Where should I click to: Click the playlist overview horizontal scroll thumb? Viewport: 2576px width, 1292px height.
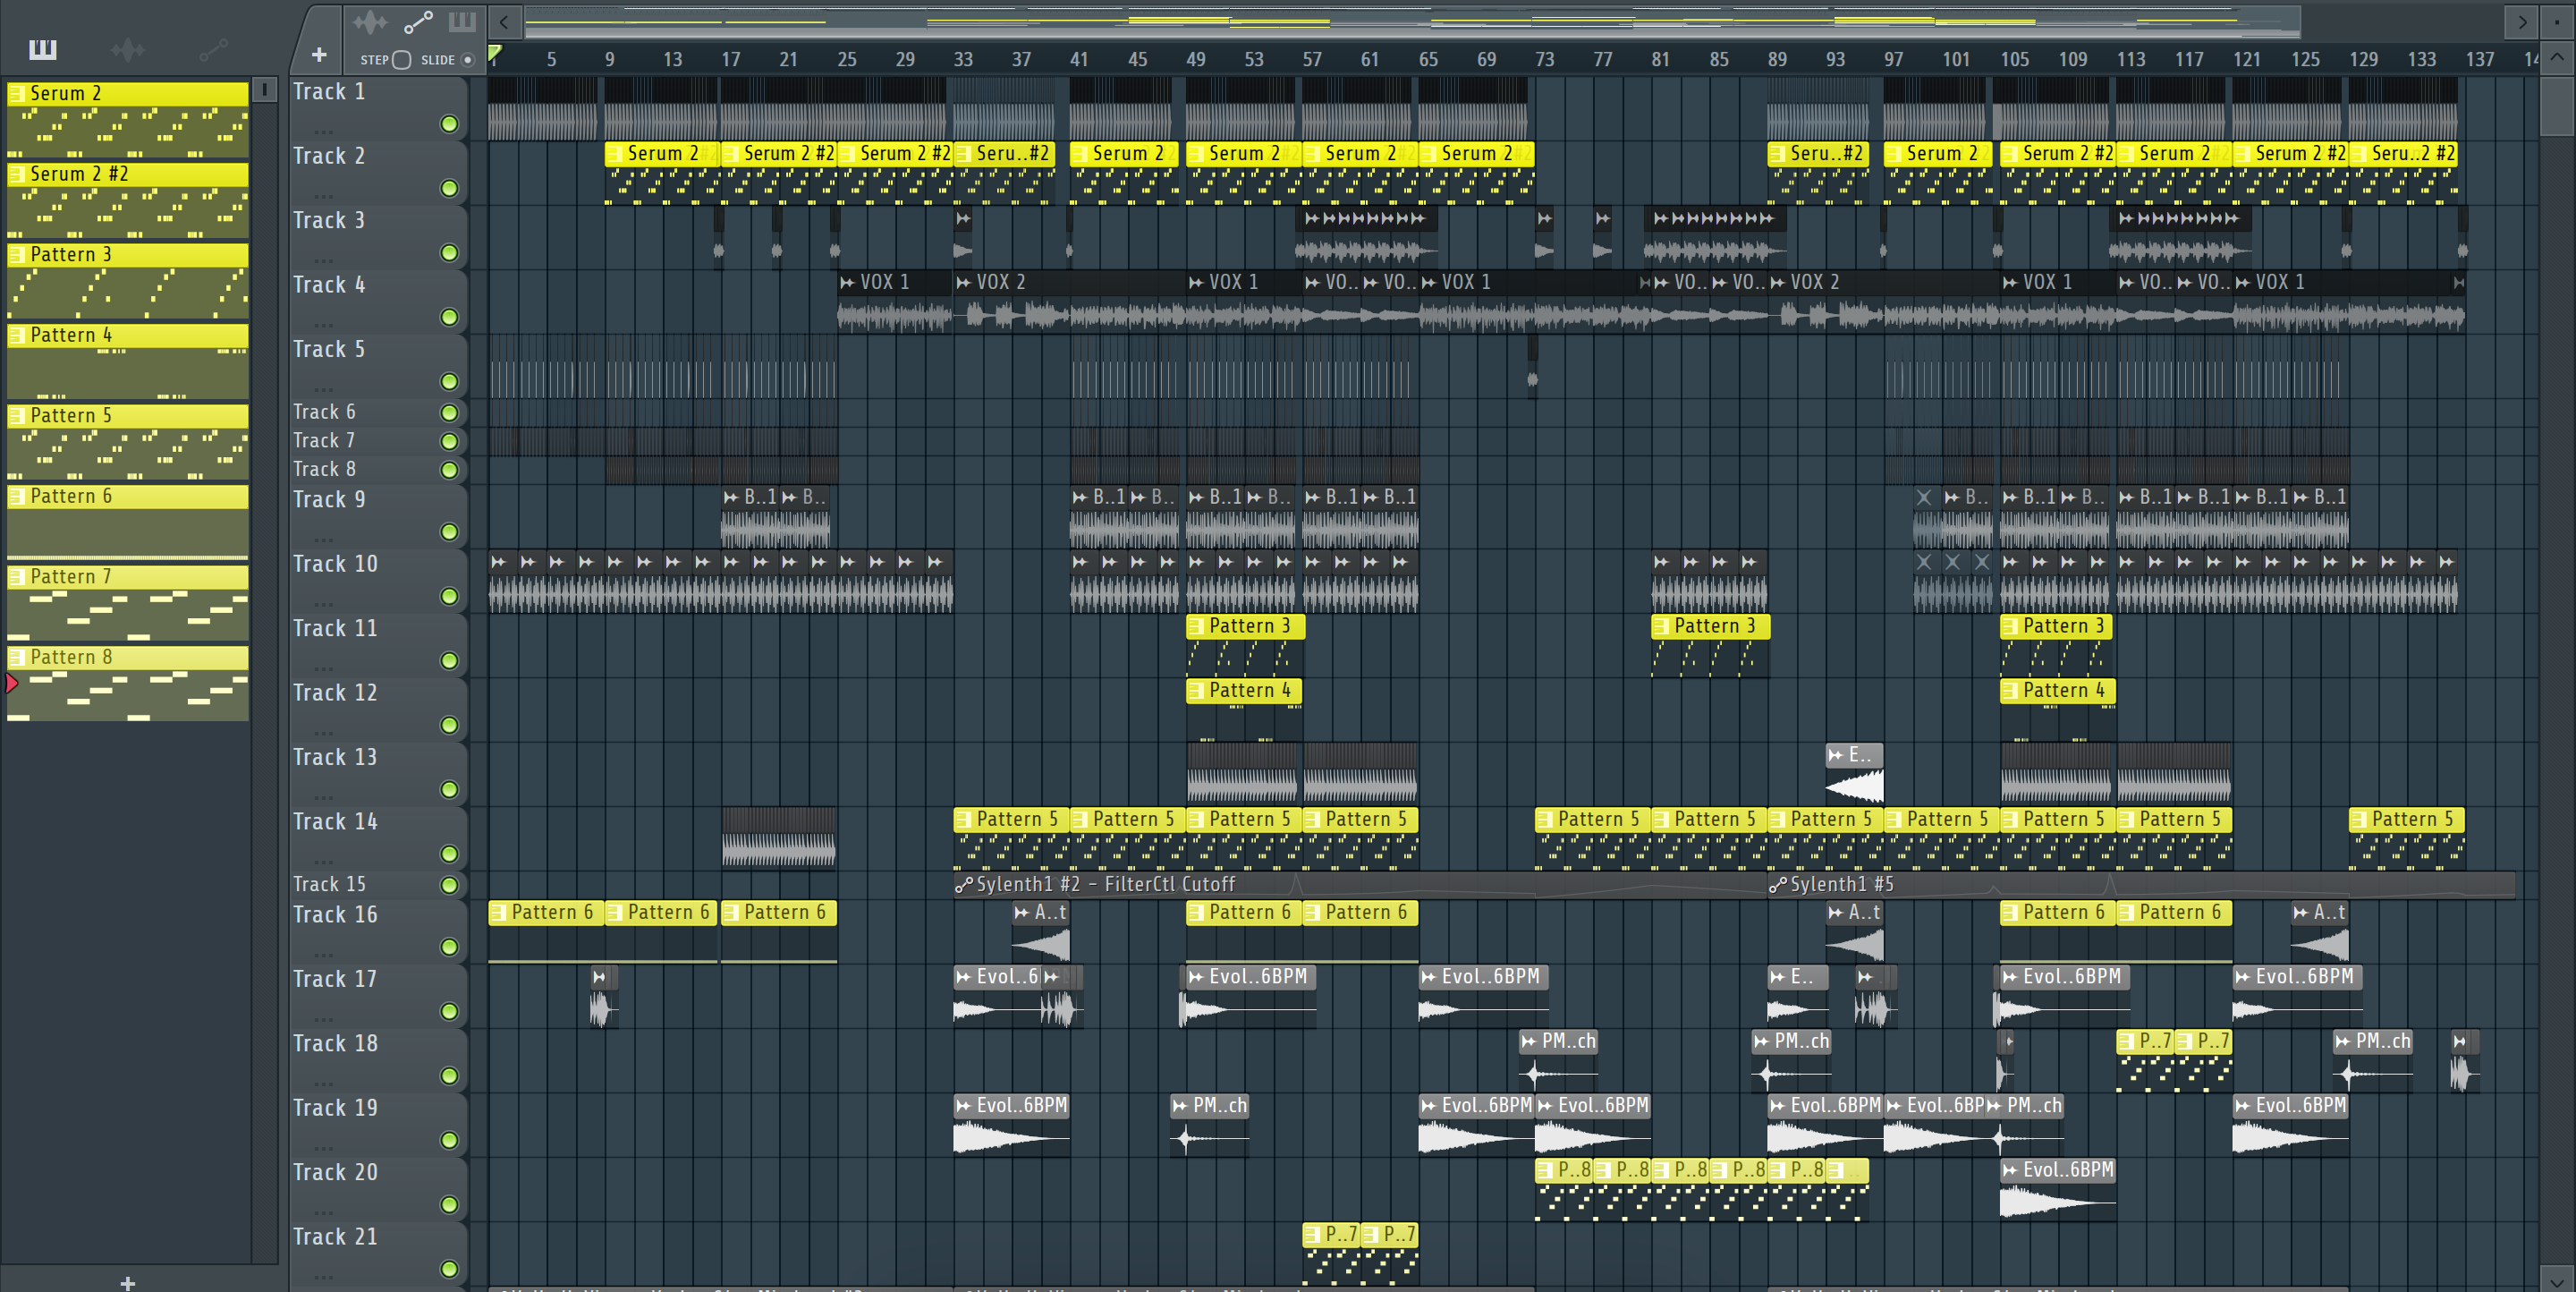[x=1412, y=21]
